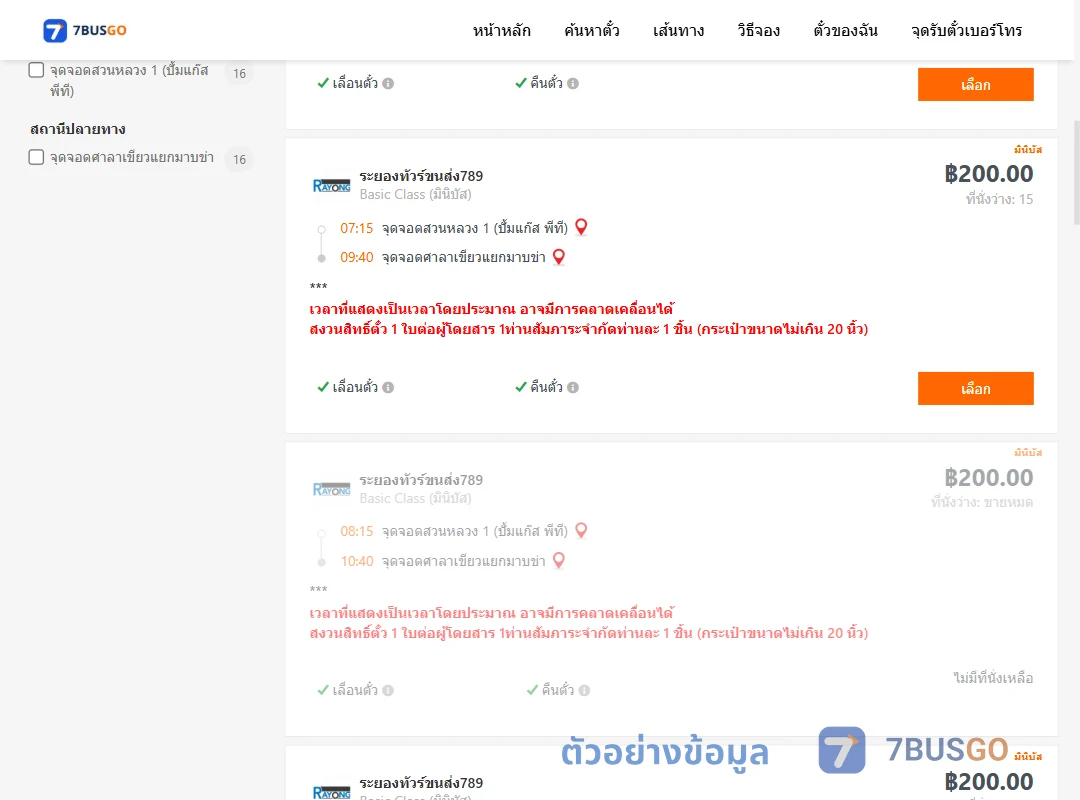
Task: Click the map pin for 08:15 departure stop
Action: tap(581, 531)
